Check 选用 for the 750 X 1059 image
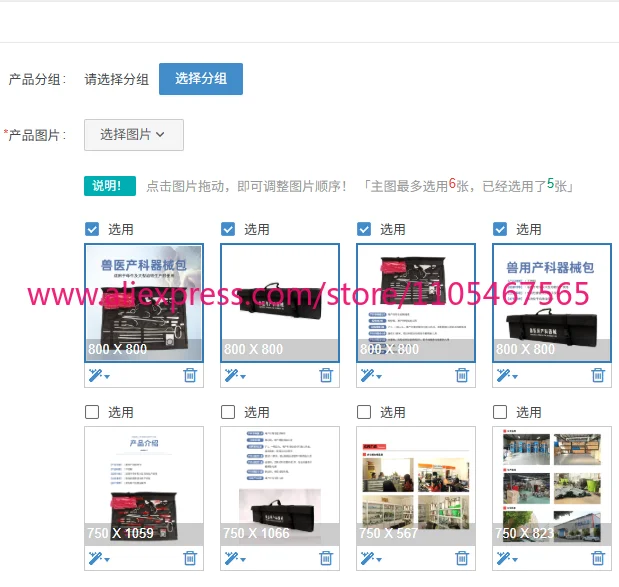The image size is (619, 587). (92, 412)
